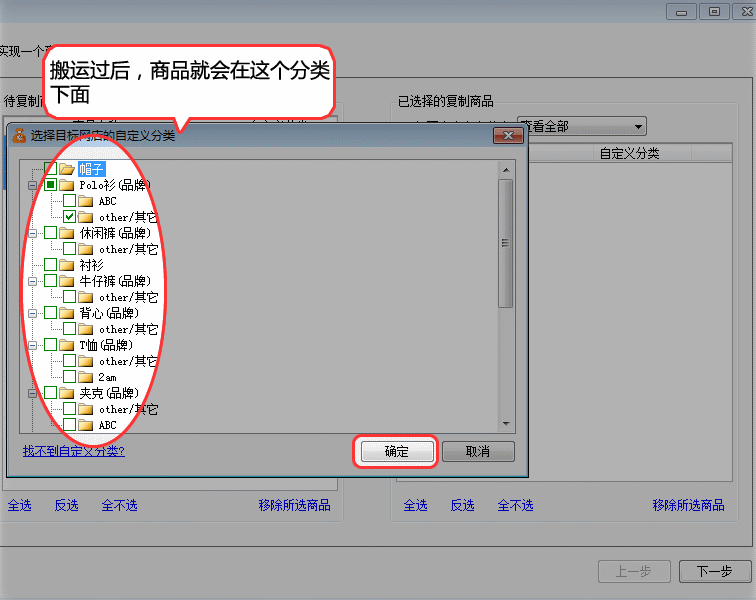Check other/其它 checkbox under 牛仔裤
The height and width of the screenshot is (600, 756).
[x=69, y=297]
